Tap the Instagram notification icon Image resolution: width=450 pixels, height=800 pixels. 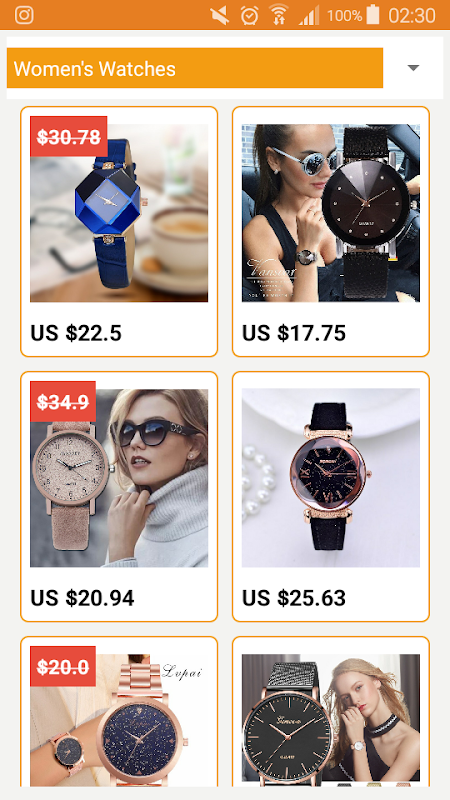tap(24, 15)
